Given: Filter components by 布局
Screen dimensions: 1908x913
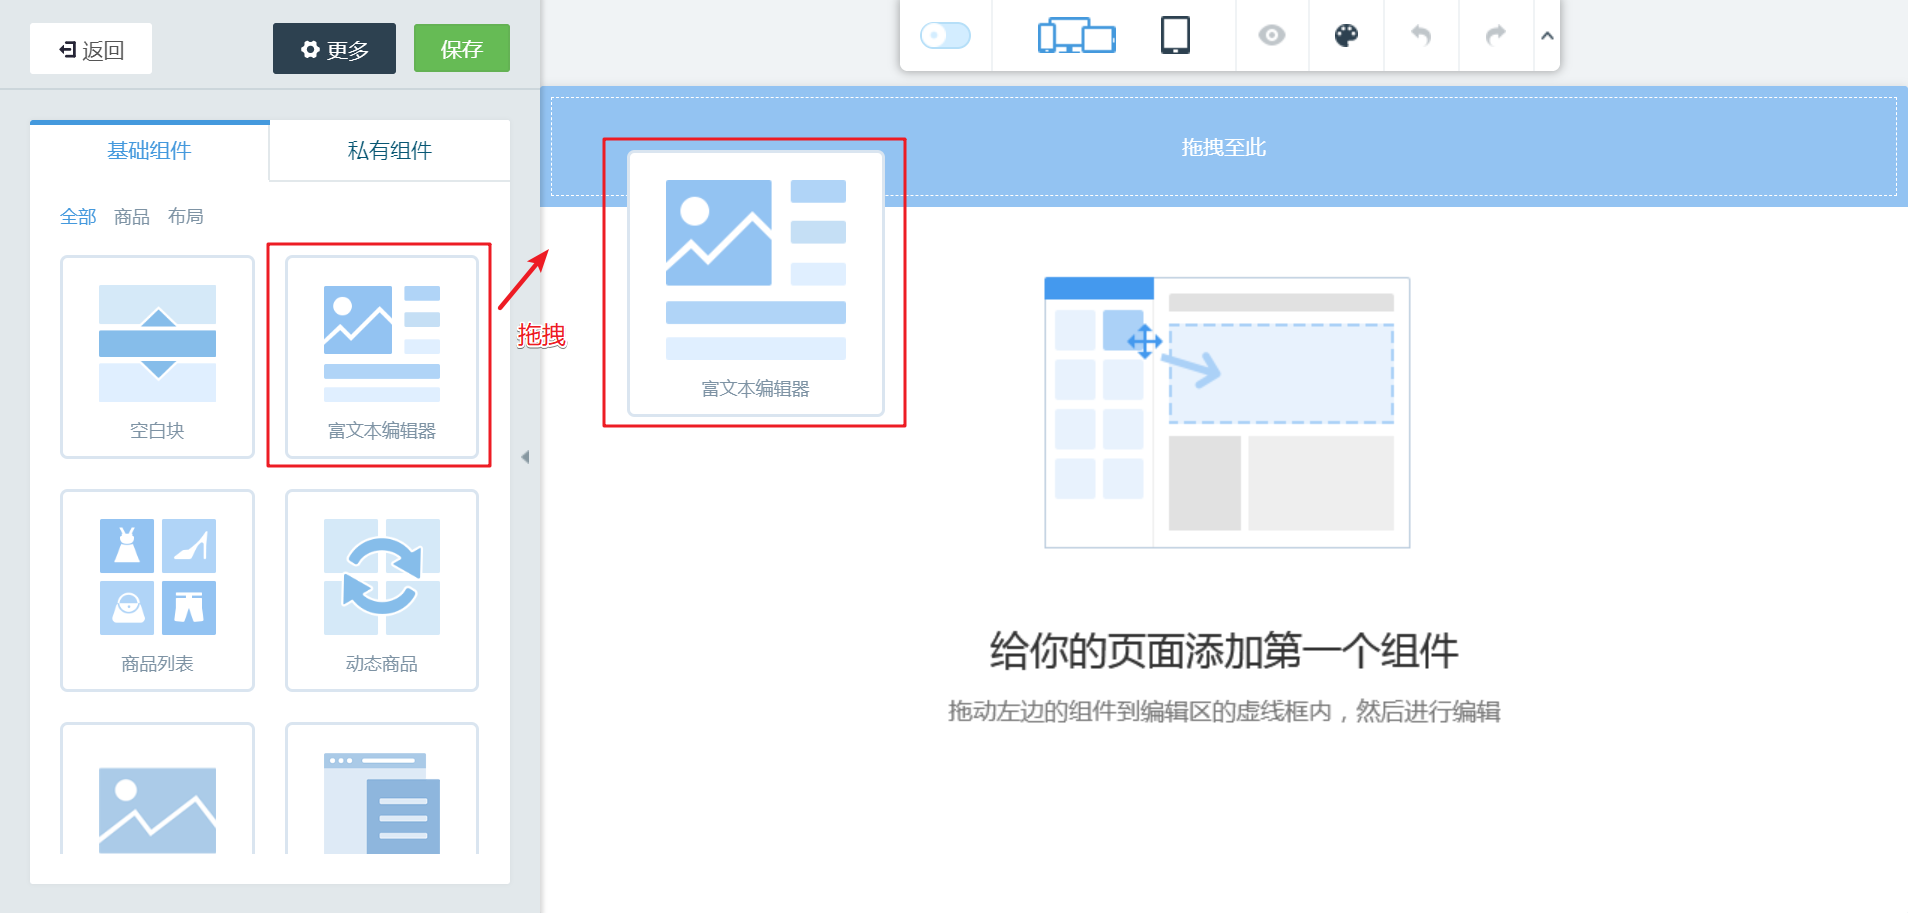Looking at the screenshot, I should click(x=186, y=215).
